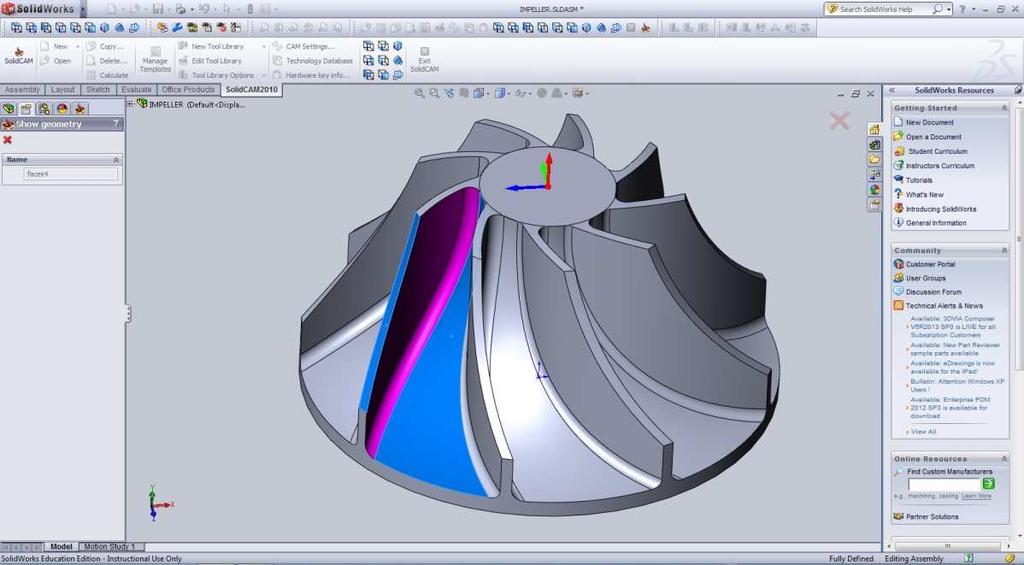Click red X confirmation corner in viewport

click(840, 120)
